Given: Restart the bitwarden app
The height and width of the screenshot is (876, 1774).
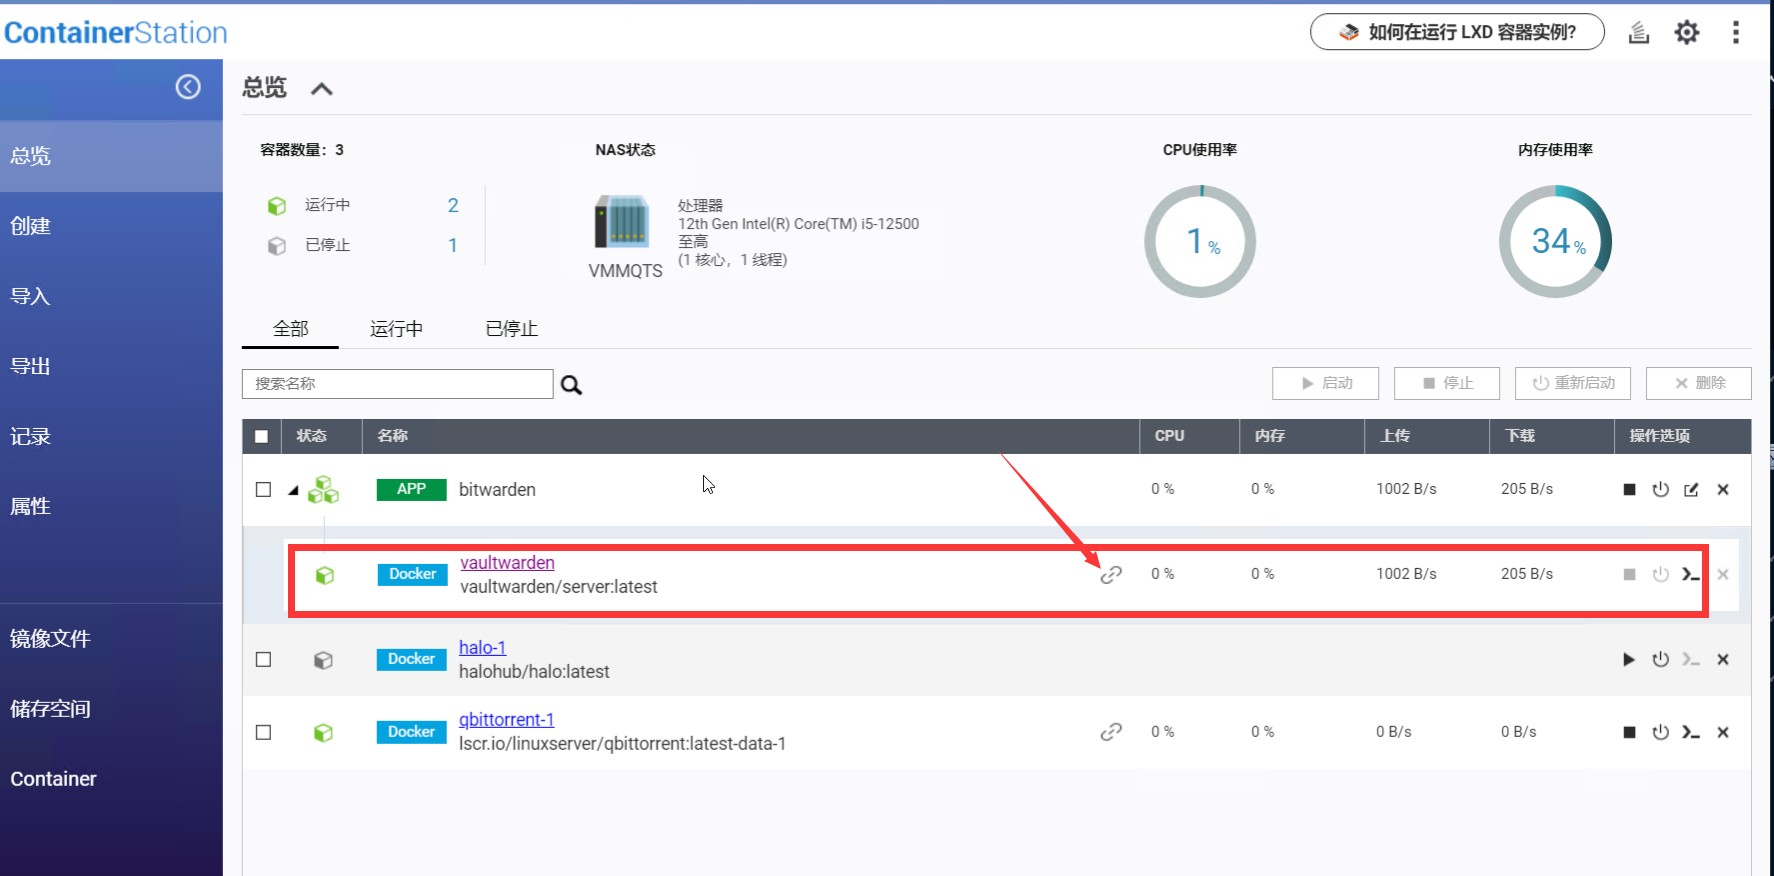Looking at the screenshot, I should coord(1661,490).
